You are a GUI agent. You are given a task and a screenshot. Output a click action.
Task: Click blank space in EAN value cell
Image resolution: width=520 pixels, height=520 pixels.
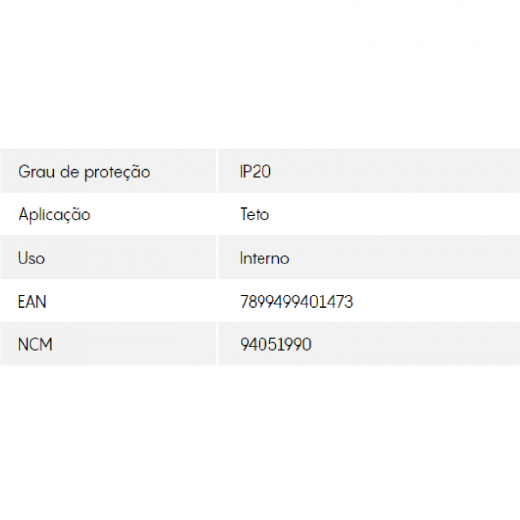433,300
